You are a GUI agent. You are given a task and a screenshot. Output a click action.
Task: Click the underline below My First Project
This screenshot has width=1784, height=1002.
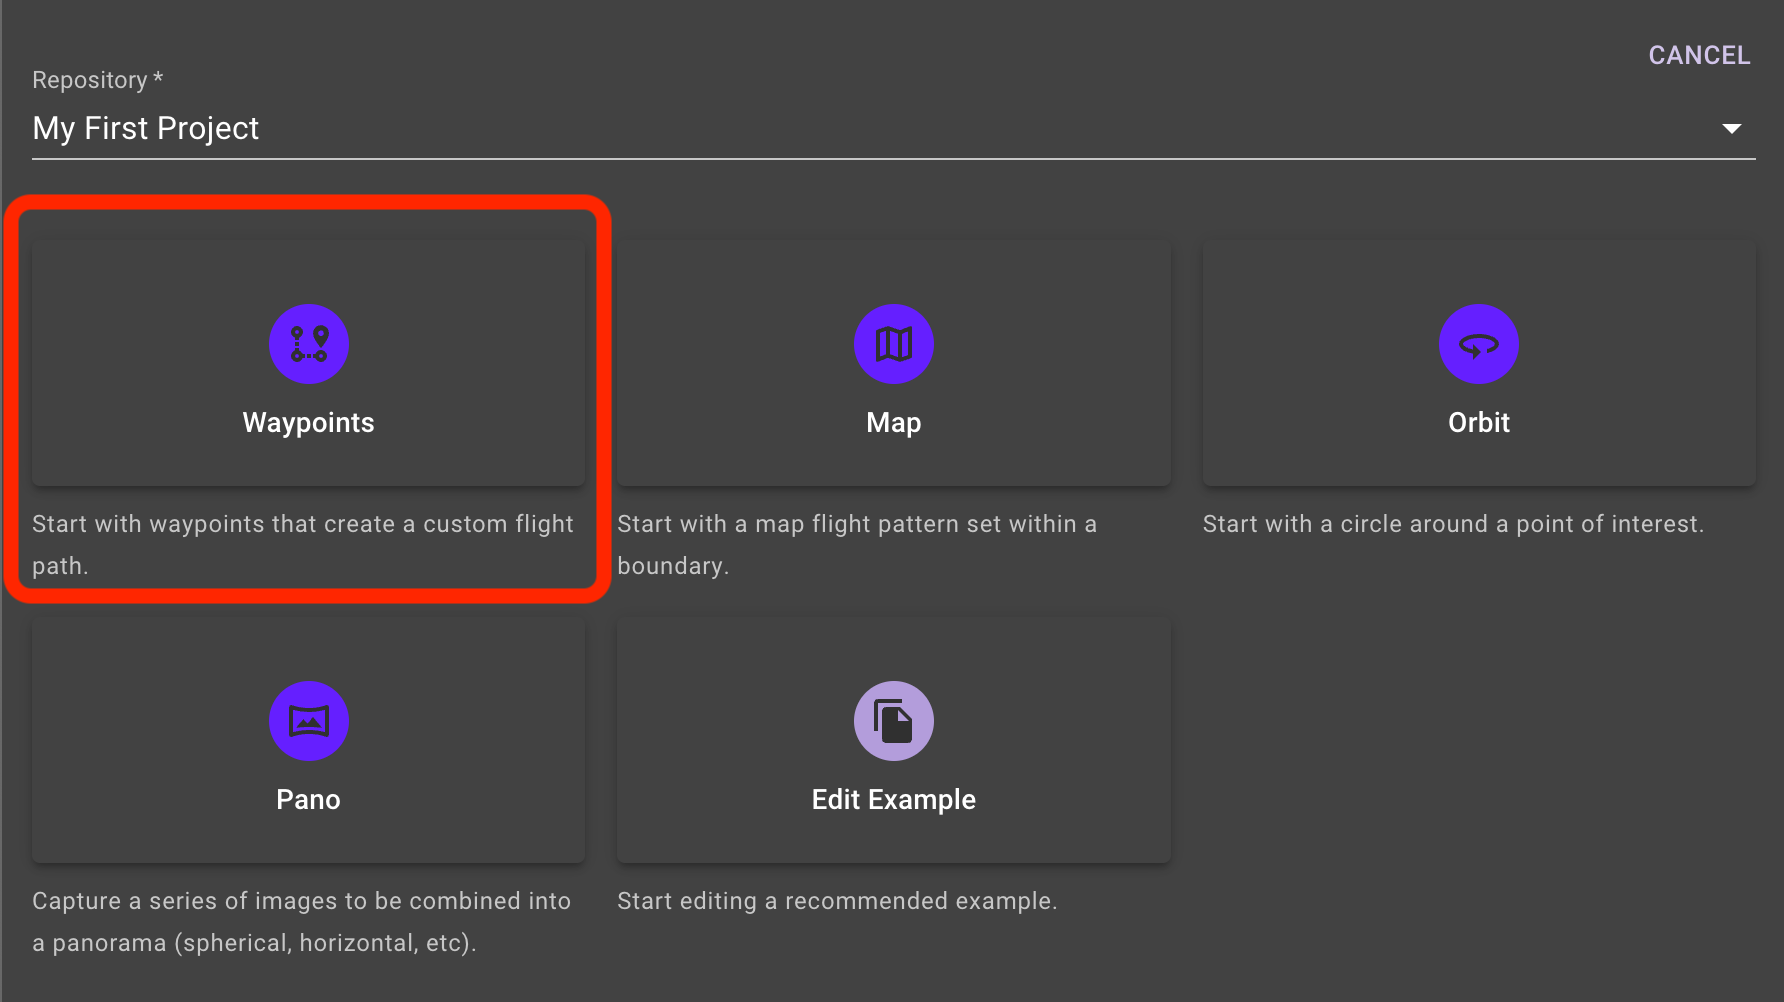click(x=893, y=158)
